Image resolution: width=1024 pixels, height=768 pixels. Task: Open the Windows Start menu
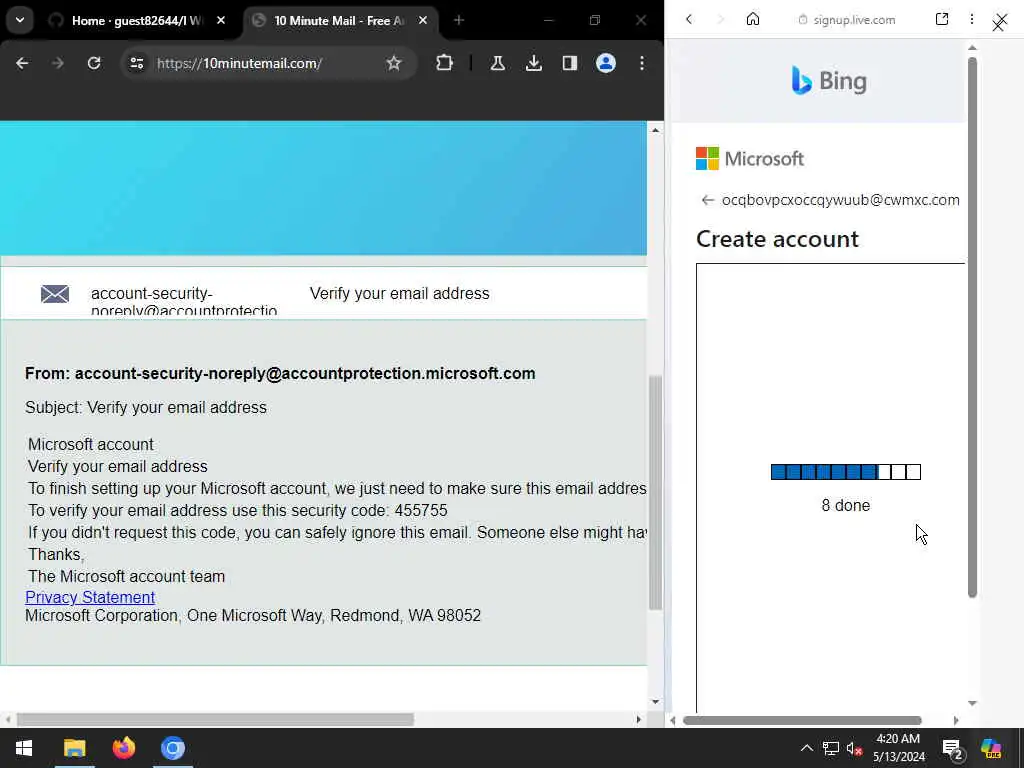[24, 748]
